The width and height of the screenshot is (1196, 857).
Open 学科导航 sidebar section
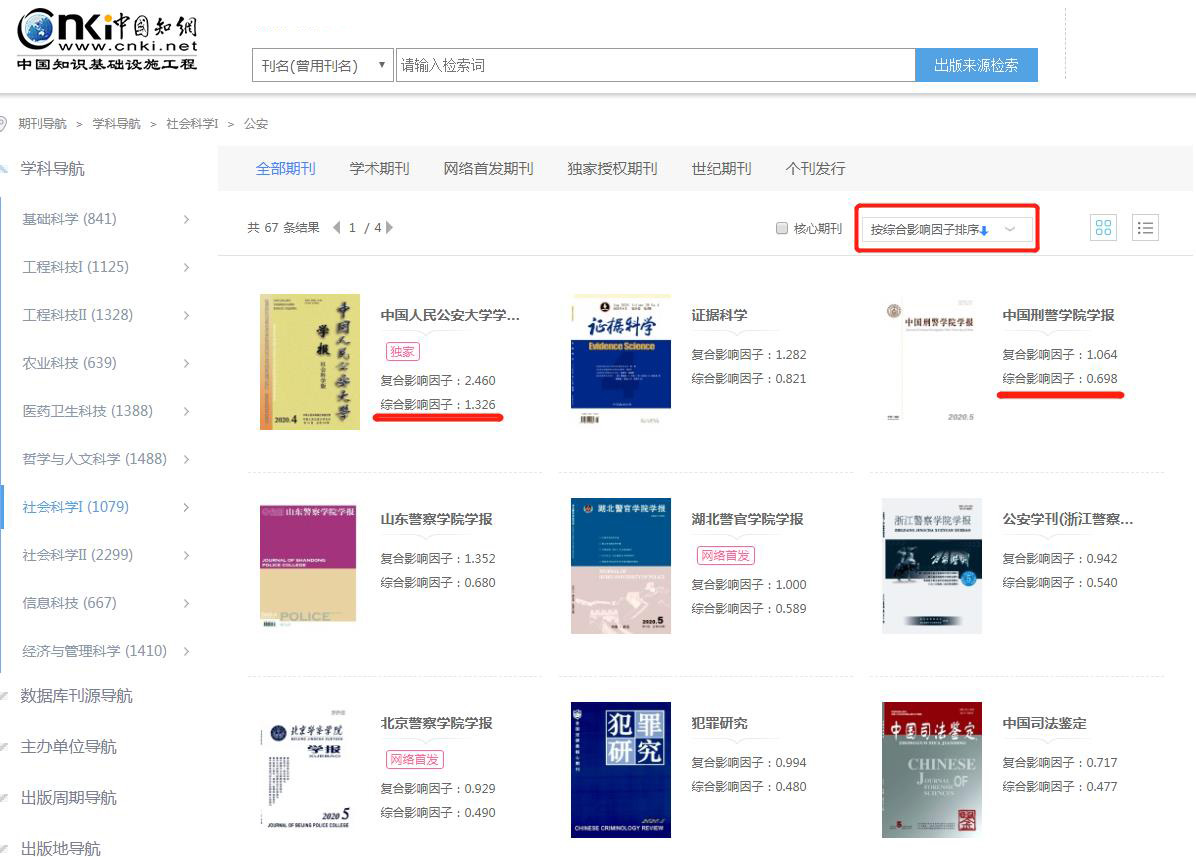coord(53,169)
